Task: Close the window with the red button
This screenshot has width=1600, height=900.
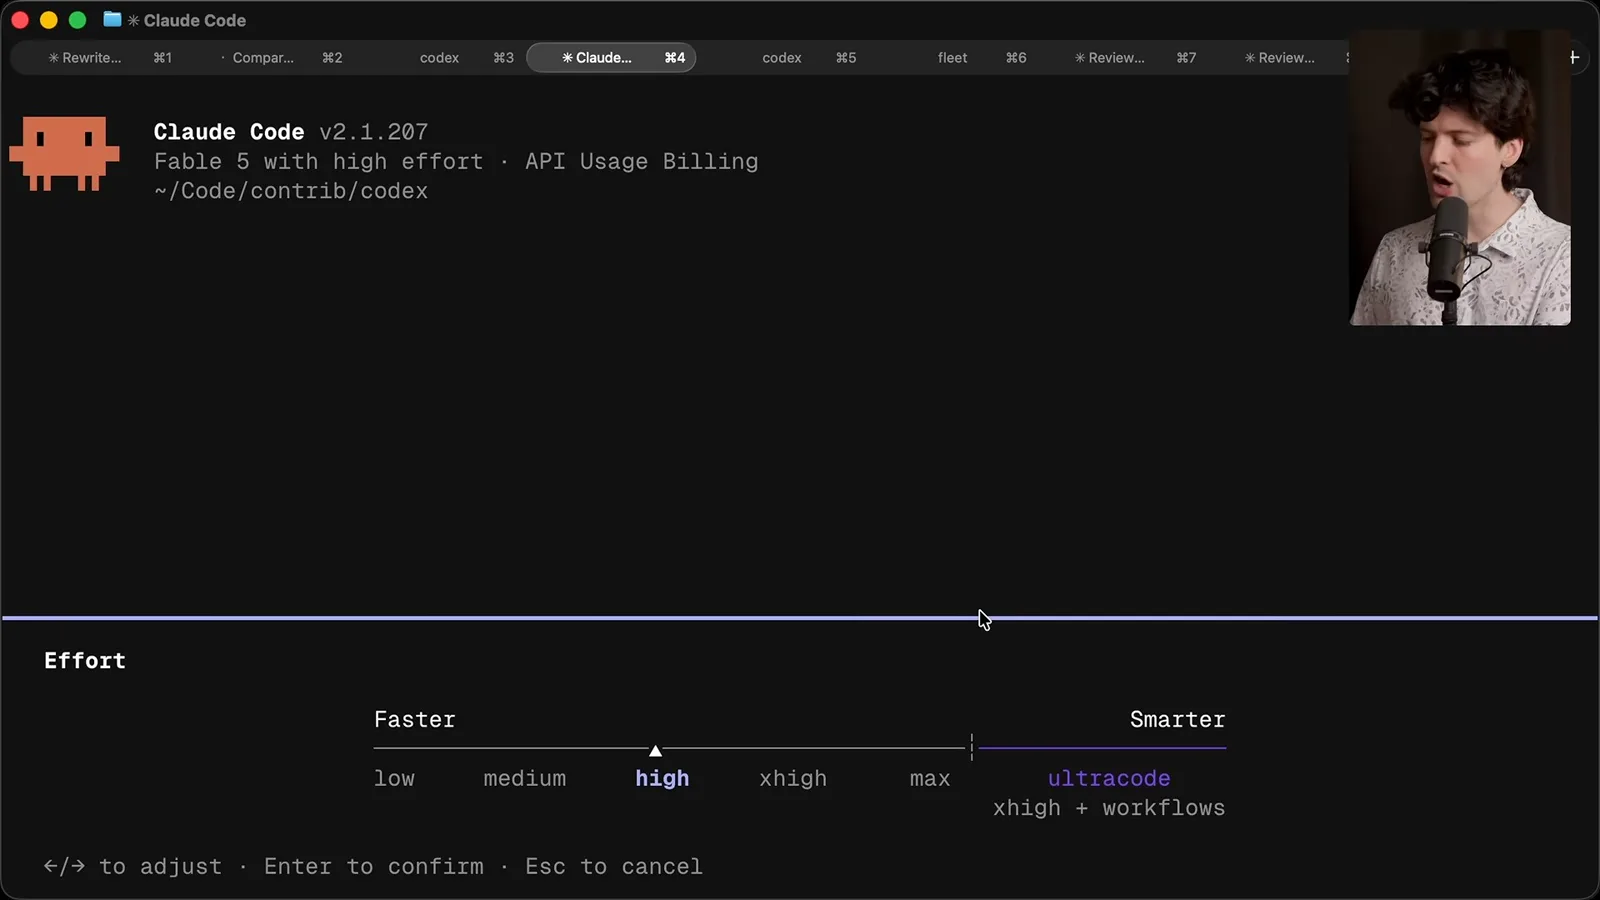Action: (x=20, y=20)
